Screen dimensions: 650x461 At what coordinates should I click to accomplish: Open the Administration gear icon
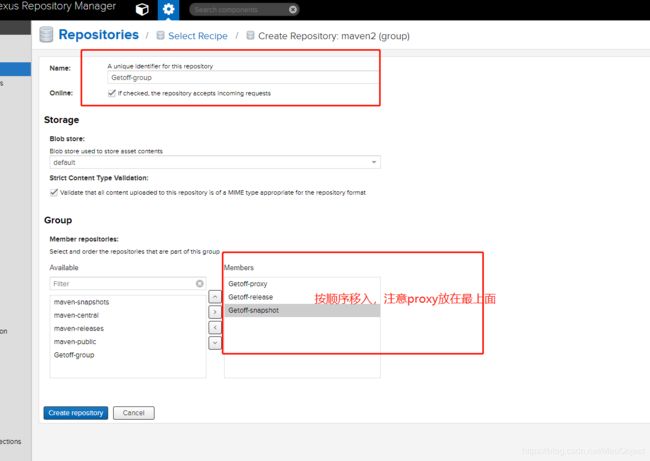tap(168, 9)
